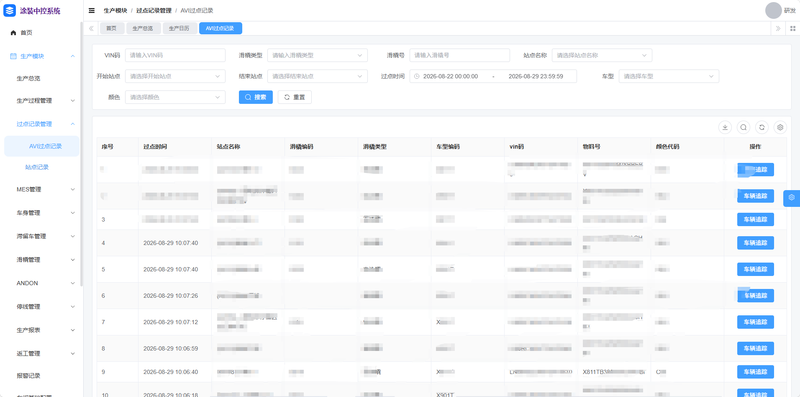The image size is (800, 397).
Task: Click the 首页 home icon in sidebar
Action: point(13,33)
